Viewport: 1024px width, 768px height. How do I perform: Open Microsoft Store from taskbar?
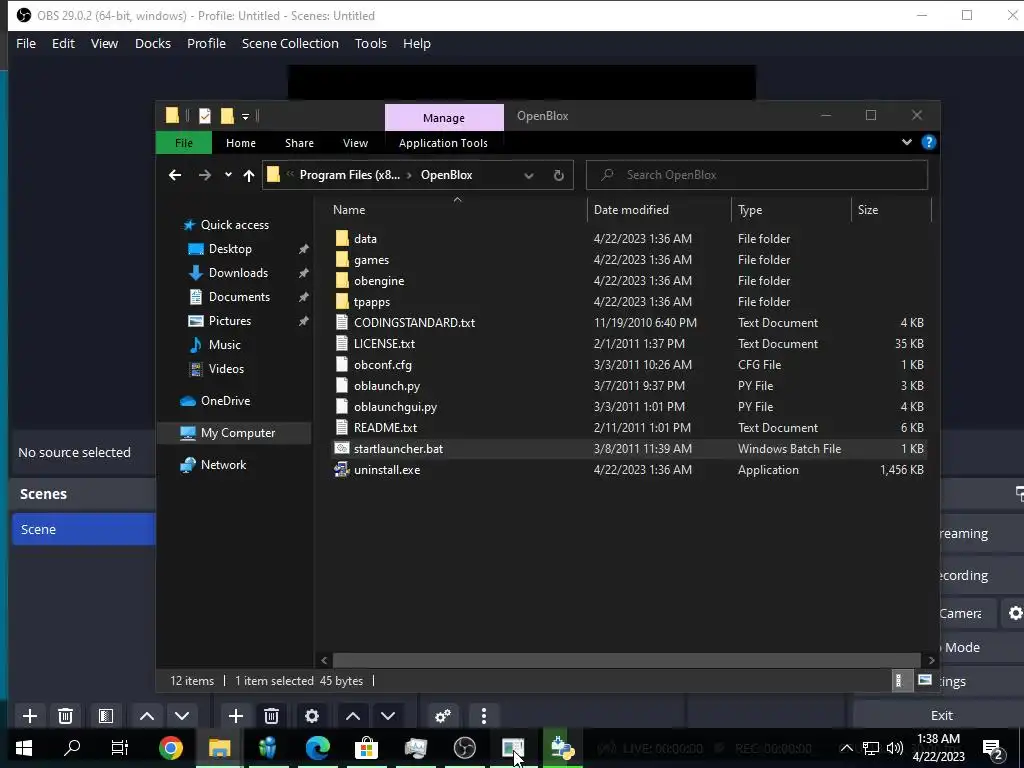[366, 748]
